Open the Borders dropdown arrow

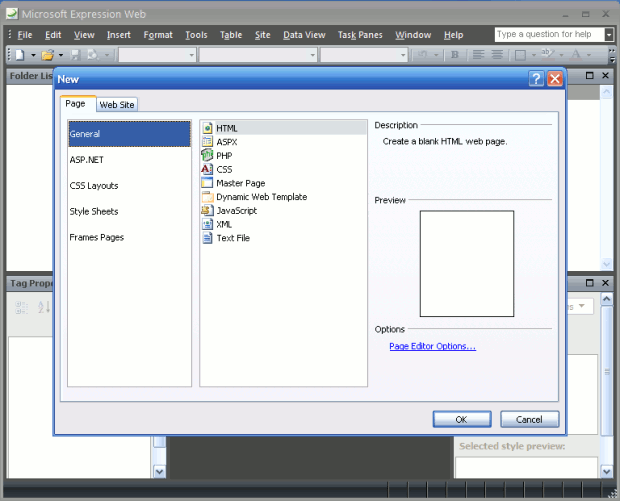(x=533, y=55)
